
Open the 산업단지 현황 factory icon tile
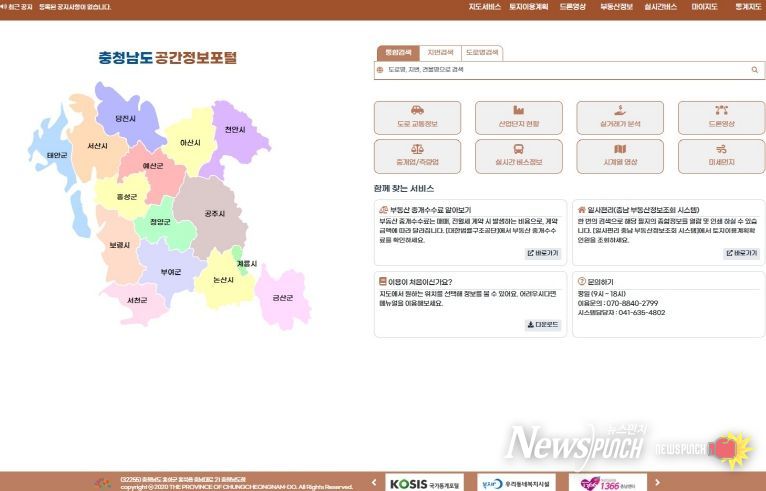click(x=518, y=117)
